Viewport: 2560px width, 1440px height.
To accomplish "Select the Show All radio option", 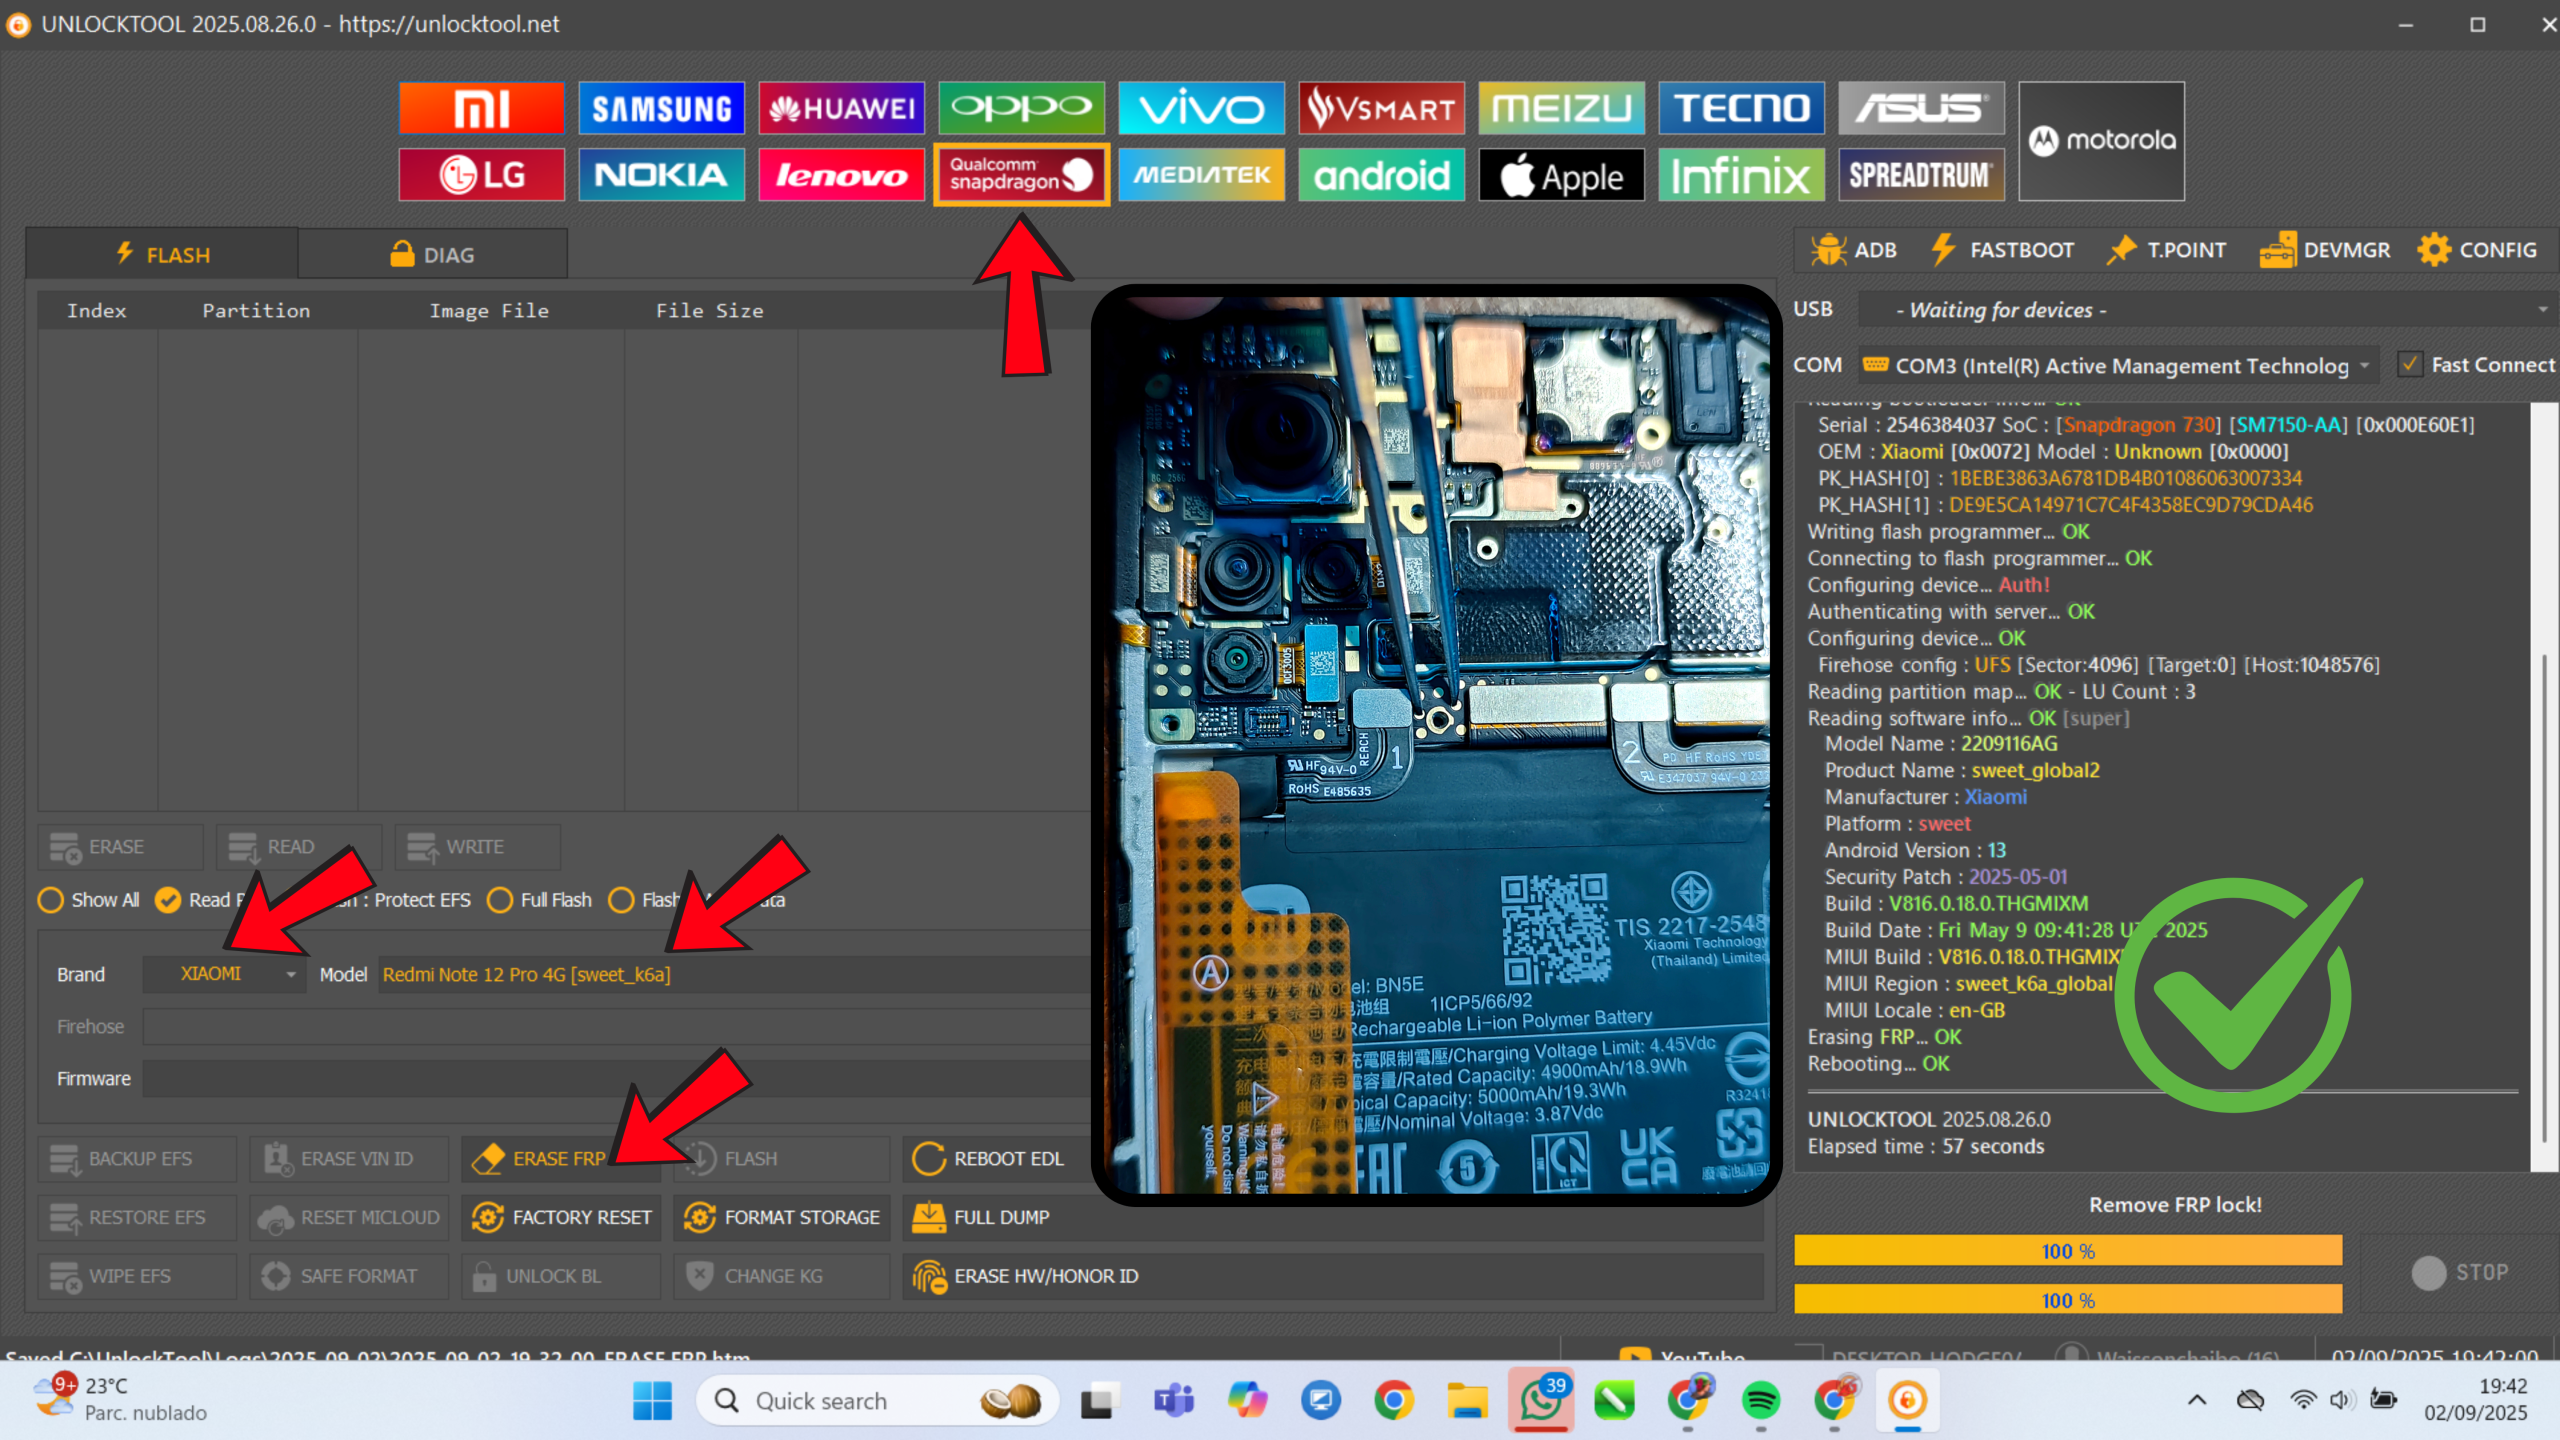I will click(88, 900).
